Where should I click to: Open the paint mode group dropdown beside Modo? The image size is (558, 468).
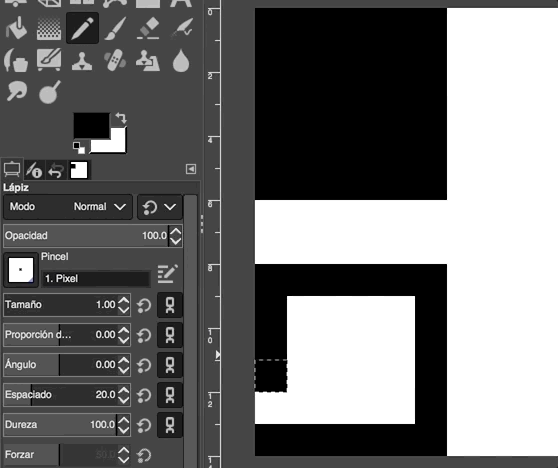pos(160,207)
